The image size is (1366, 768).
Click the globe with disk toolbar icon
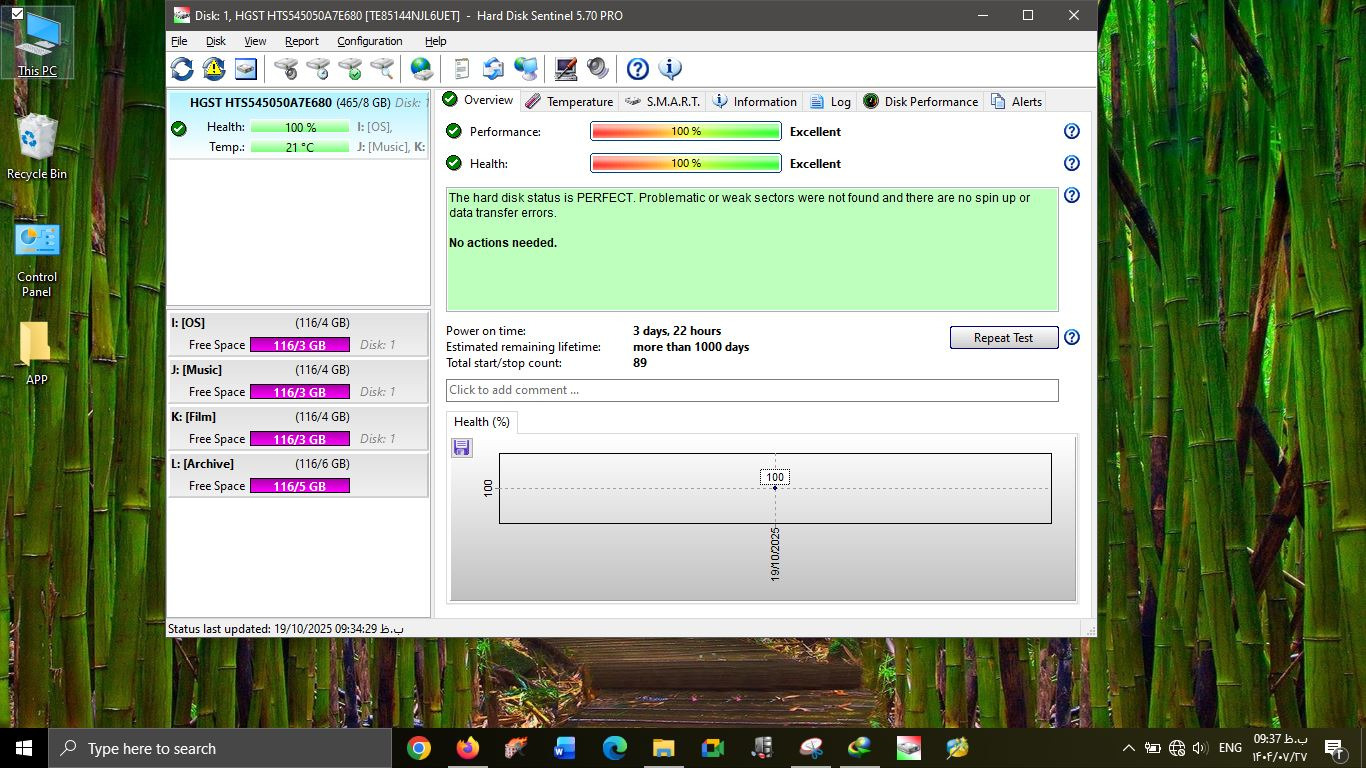[422, 69]
